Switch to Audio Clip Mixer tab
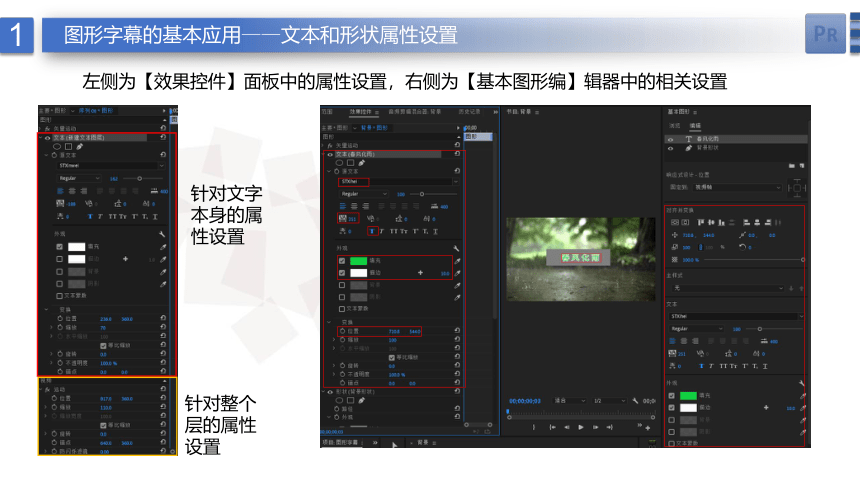The height and width of the screenshot is (484, 860). pyautogui.click(x=415, y=112)
